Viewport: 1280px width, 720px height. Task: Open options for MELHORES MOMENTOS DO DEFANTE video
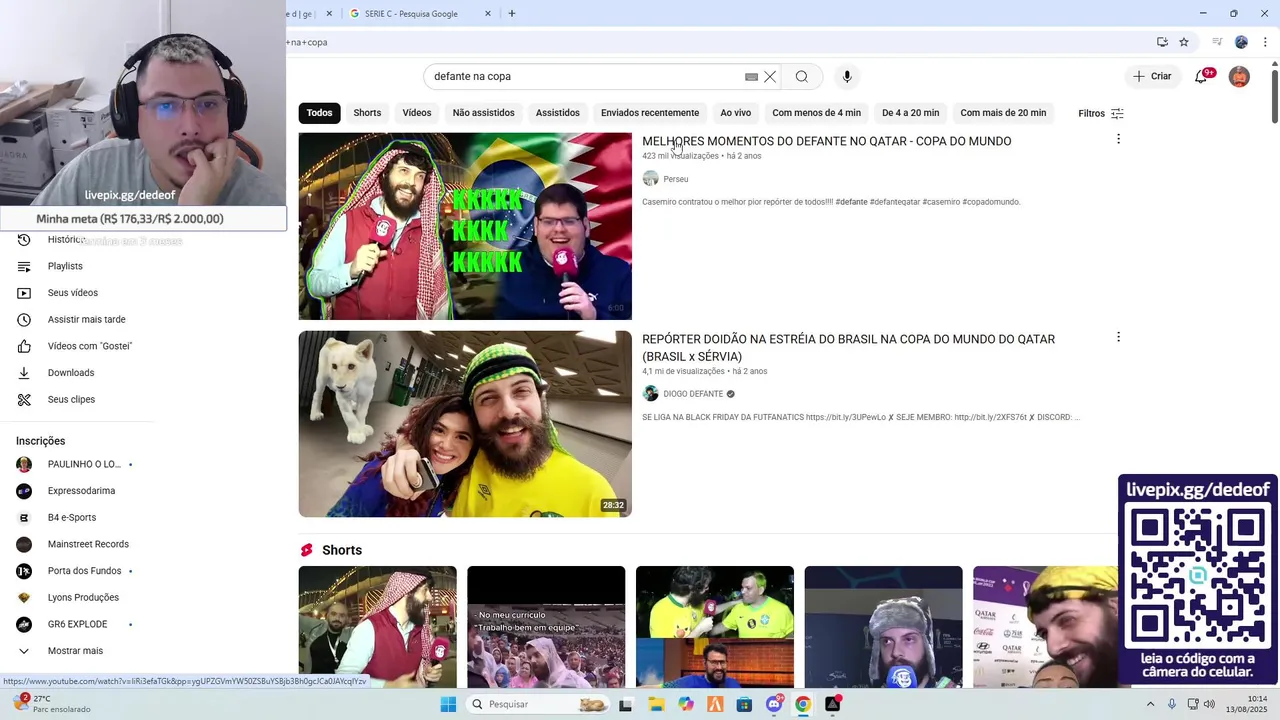(x=1118, y=139)
